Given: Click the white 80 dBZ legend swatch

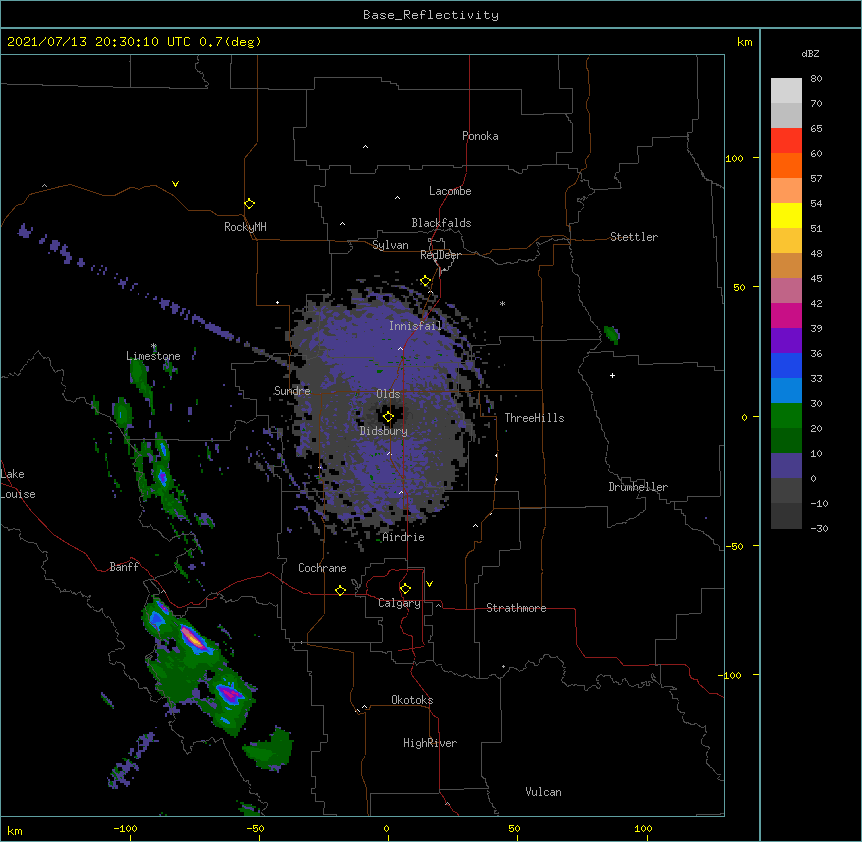Looking at the screenshot, I should [x=786, y=91].
